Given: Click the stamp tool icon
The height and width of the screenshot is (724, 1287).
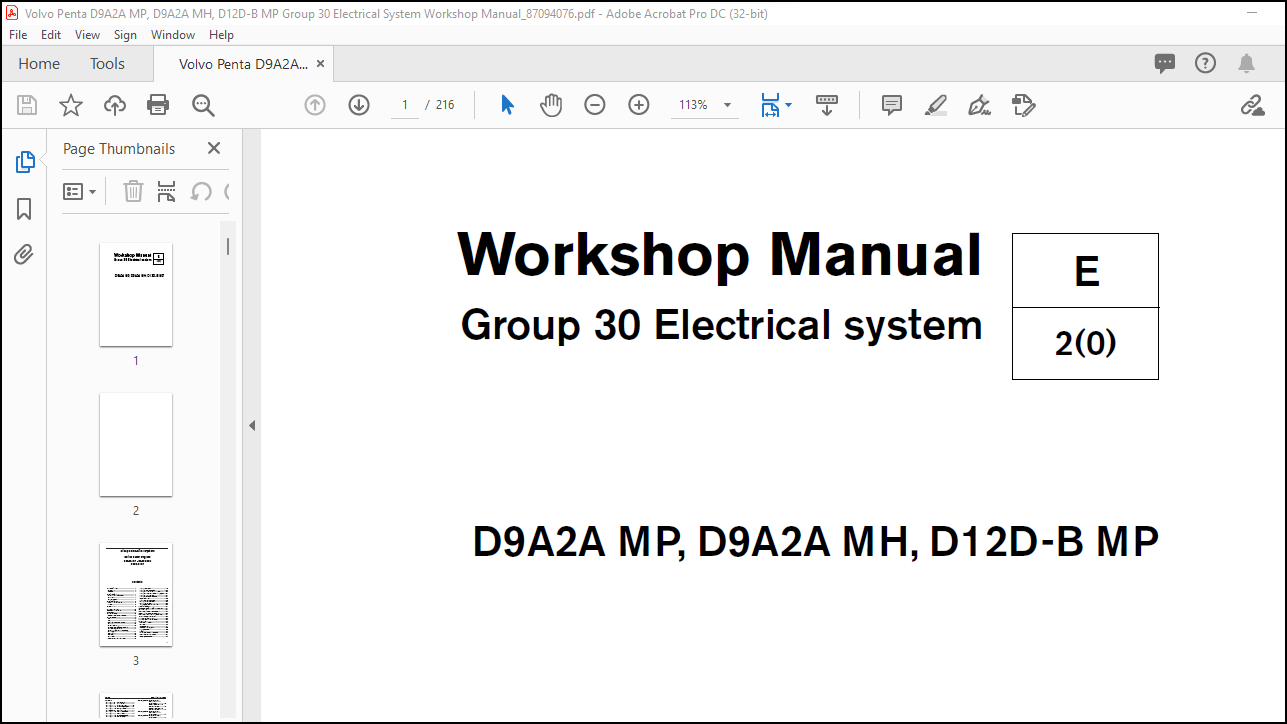Looking at the screenshot, I should pos(1023,105).
